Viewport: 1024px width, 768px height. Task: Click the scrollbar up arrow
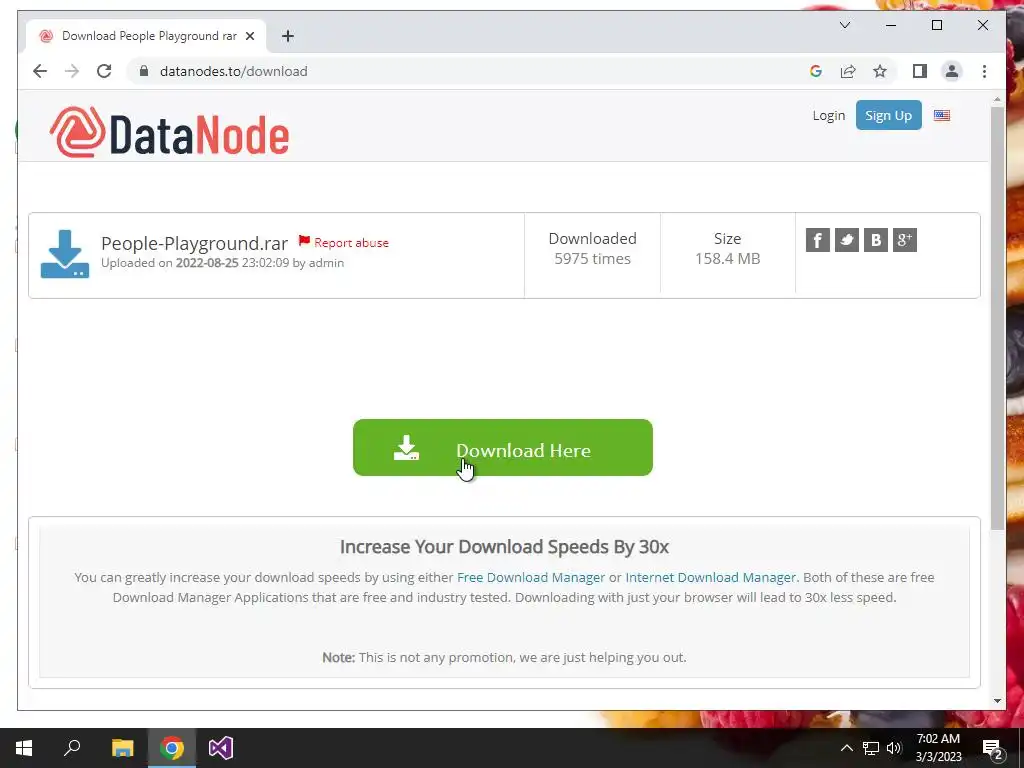point(997,99)
